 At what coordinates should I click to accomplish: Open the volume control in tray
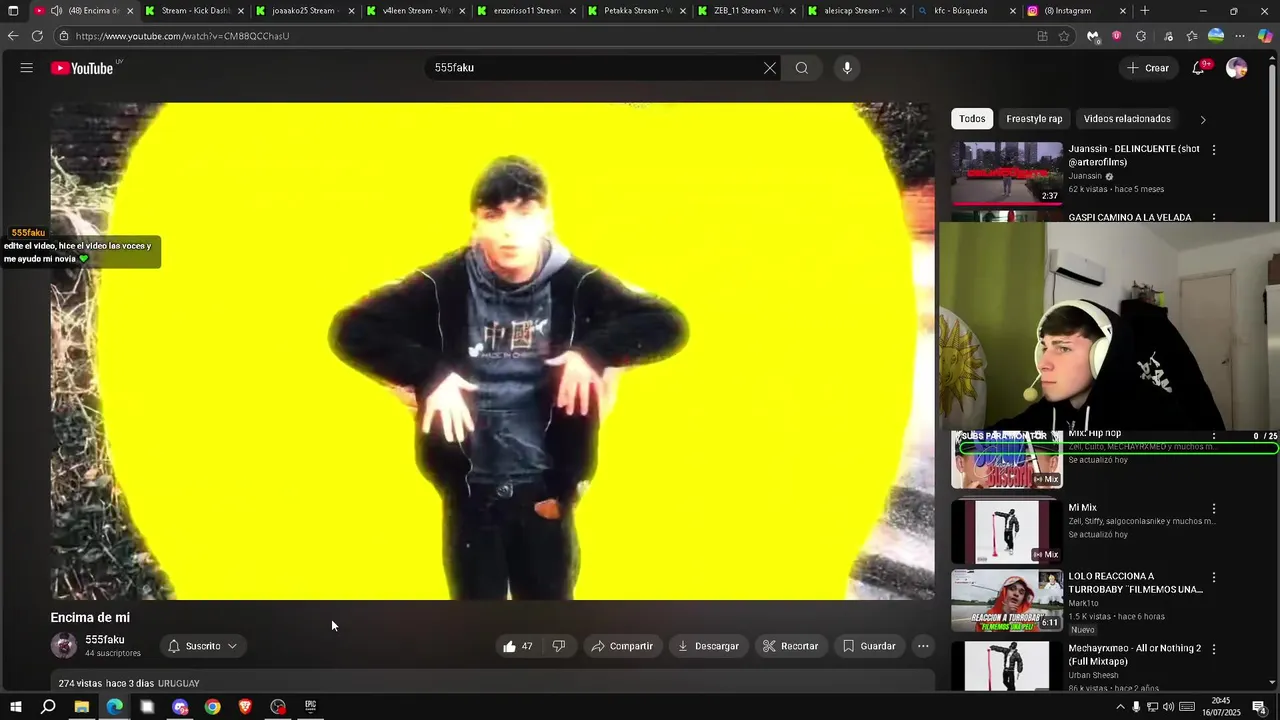click(1169, 707)
